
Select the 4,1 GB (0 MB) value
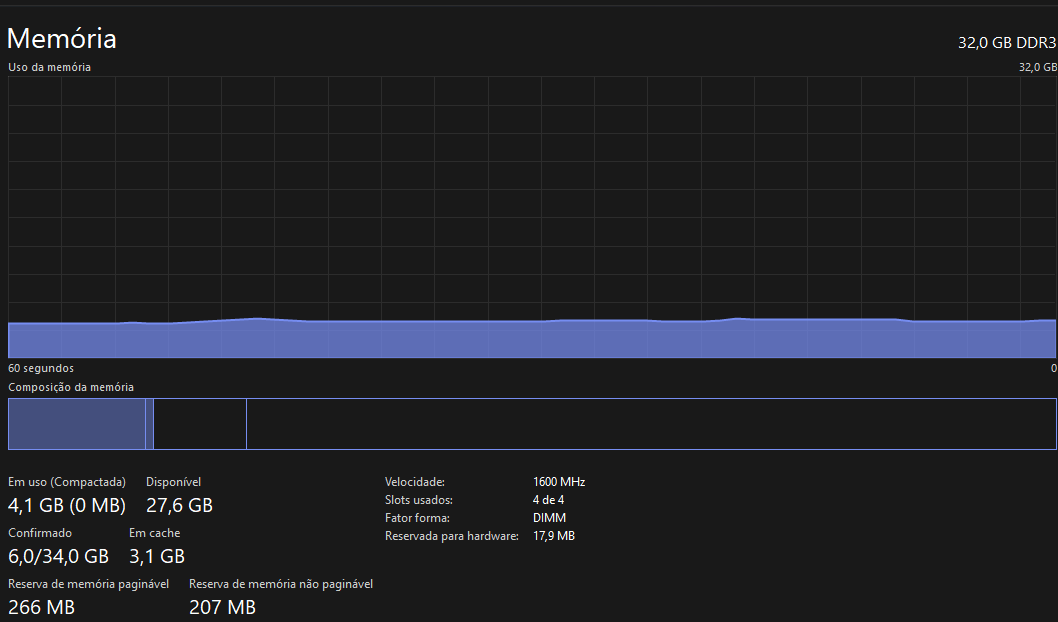67,505
